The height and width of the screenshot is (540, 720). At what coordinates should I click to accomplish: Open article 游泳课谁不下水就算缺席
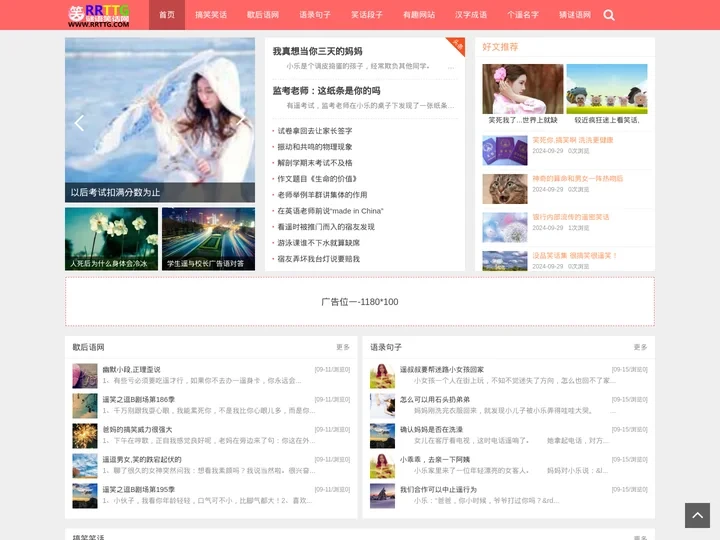coord(318,243)
